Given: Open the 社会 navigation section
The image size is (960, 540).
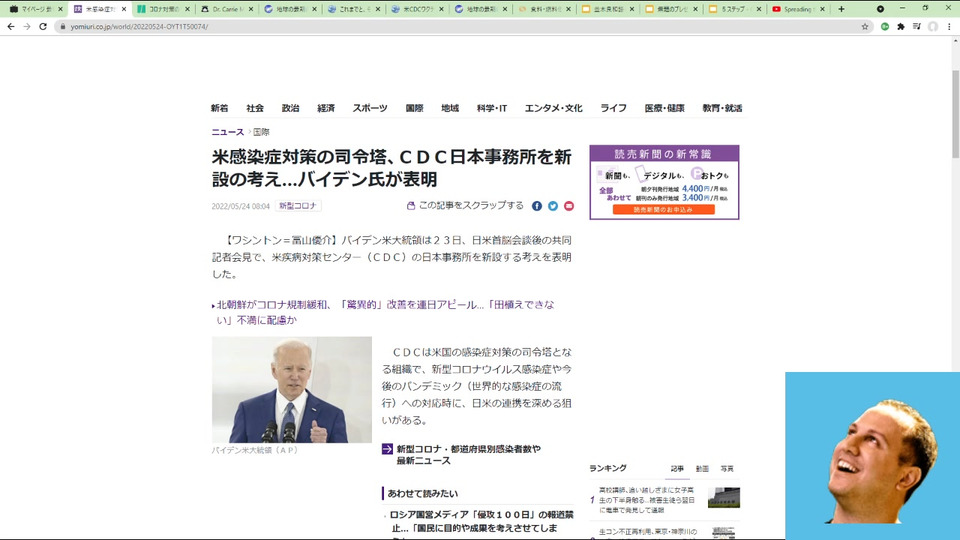Looking at the screenshot, I should pyautogui.click(x=255, y=108).
